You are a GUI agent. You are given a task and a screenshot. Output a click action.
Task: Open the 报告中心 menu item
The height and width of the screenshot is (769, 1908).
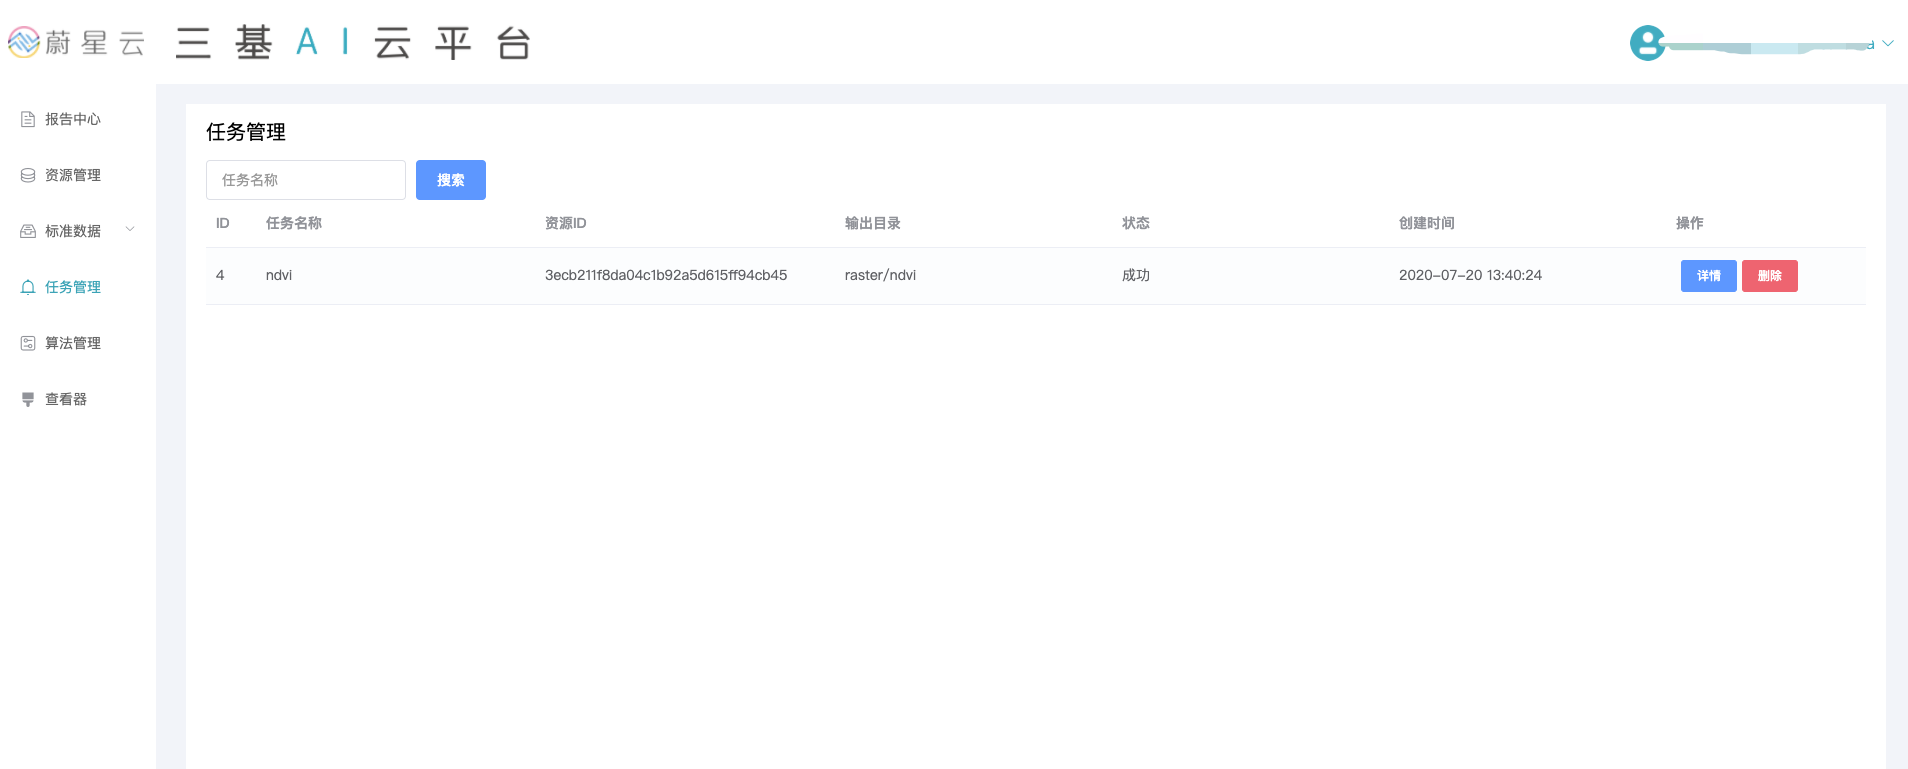click(73, 119)
